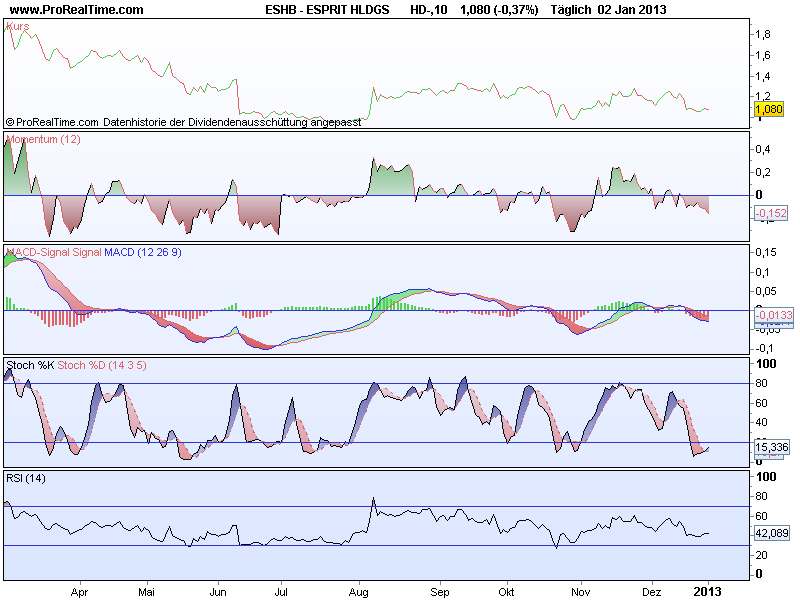Click the Apr marker on time axis
The image size is (800, 600).
[x=79, y=592]
